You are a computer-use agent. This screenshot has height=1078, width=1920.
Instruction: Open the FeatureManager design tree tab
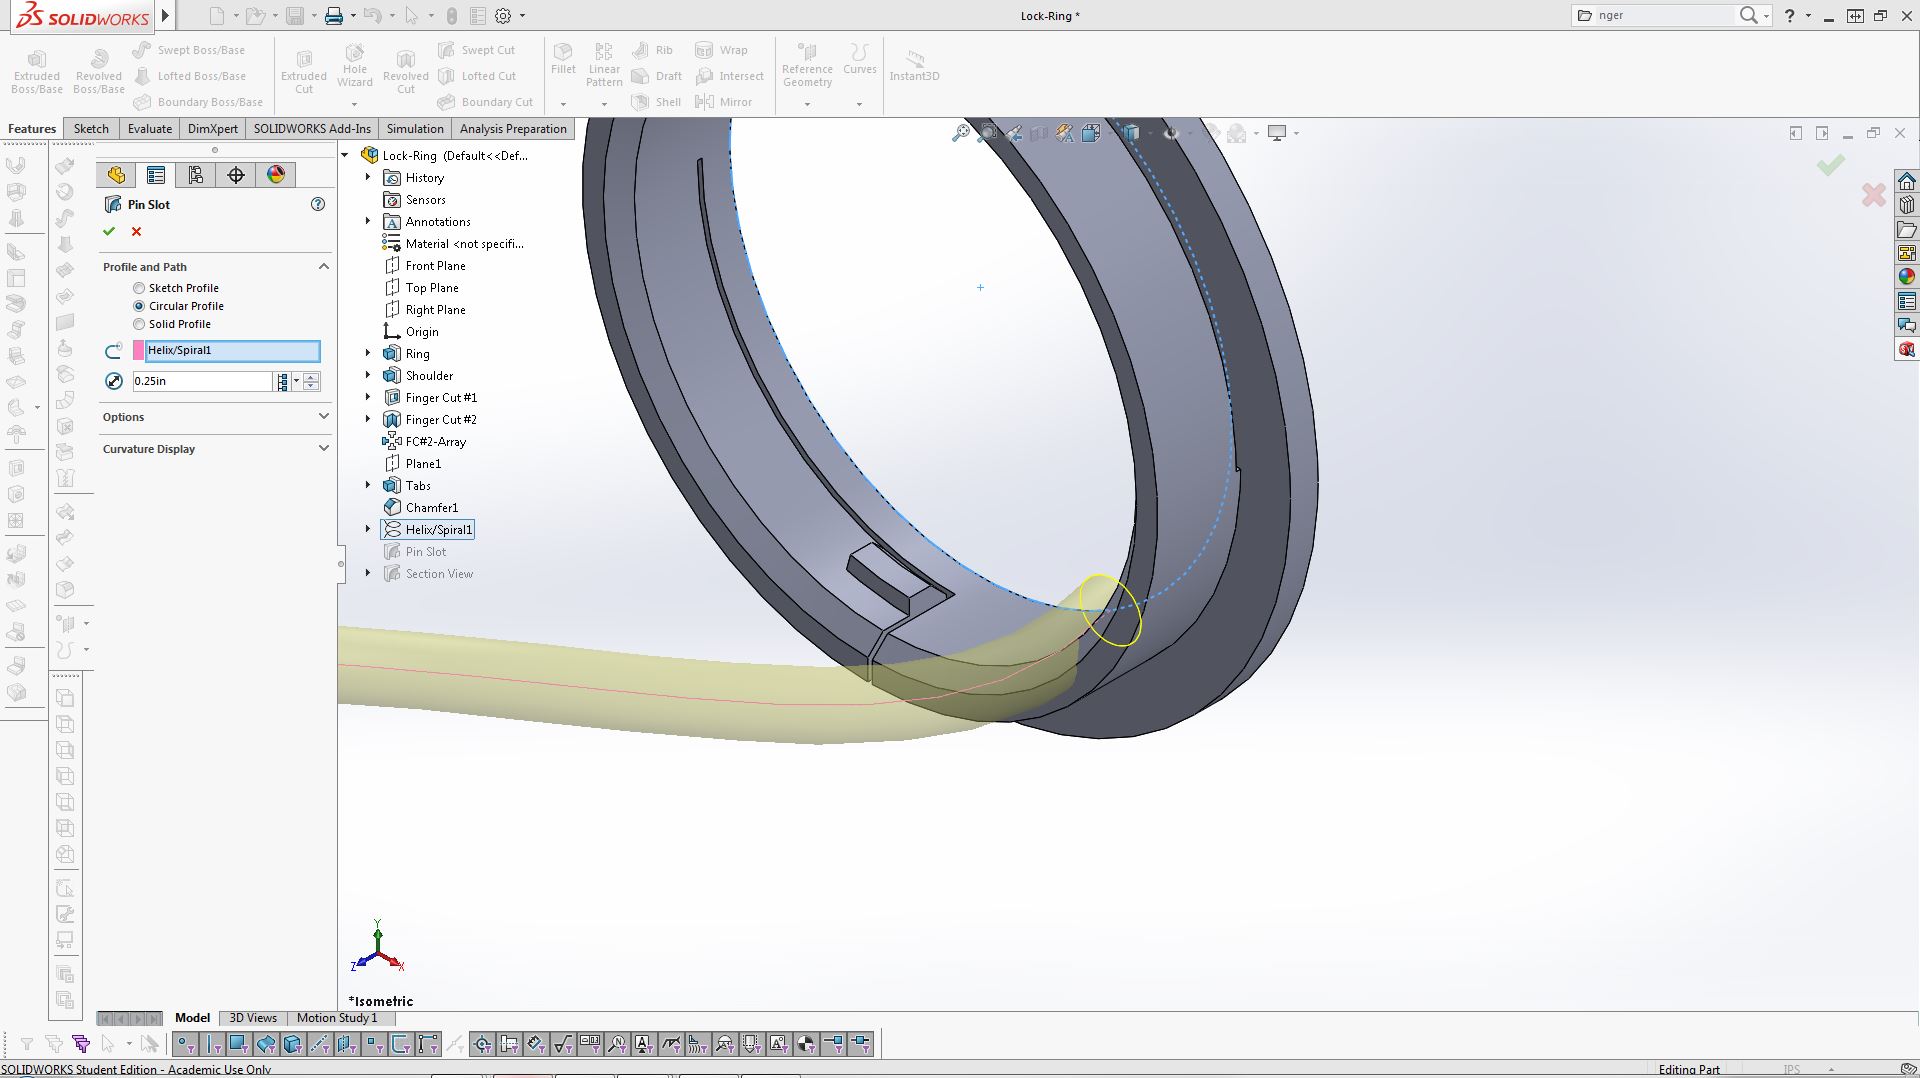point(116,175)
